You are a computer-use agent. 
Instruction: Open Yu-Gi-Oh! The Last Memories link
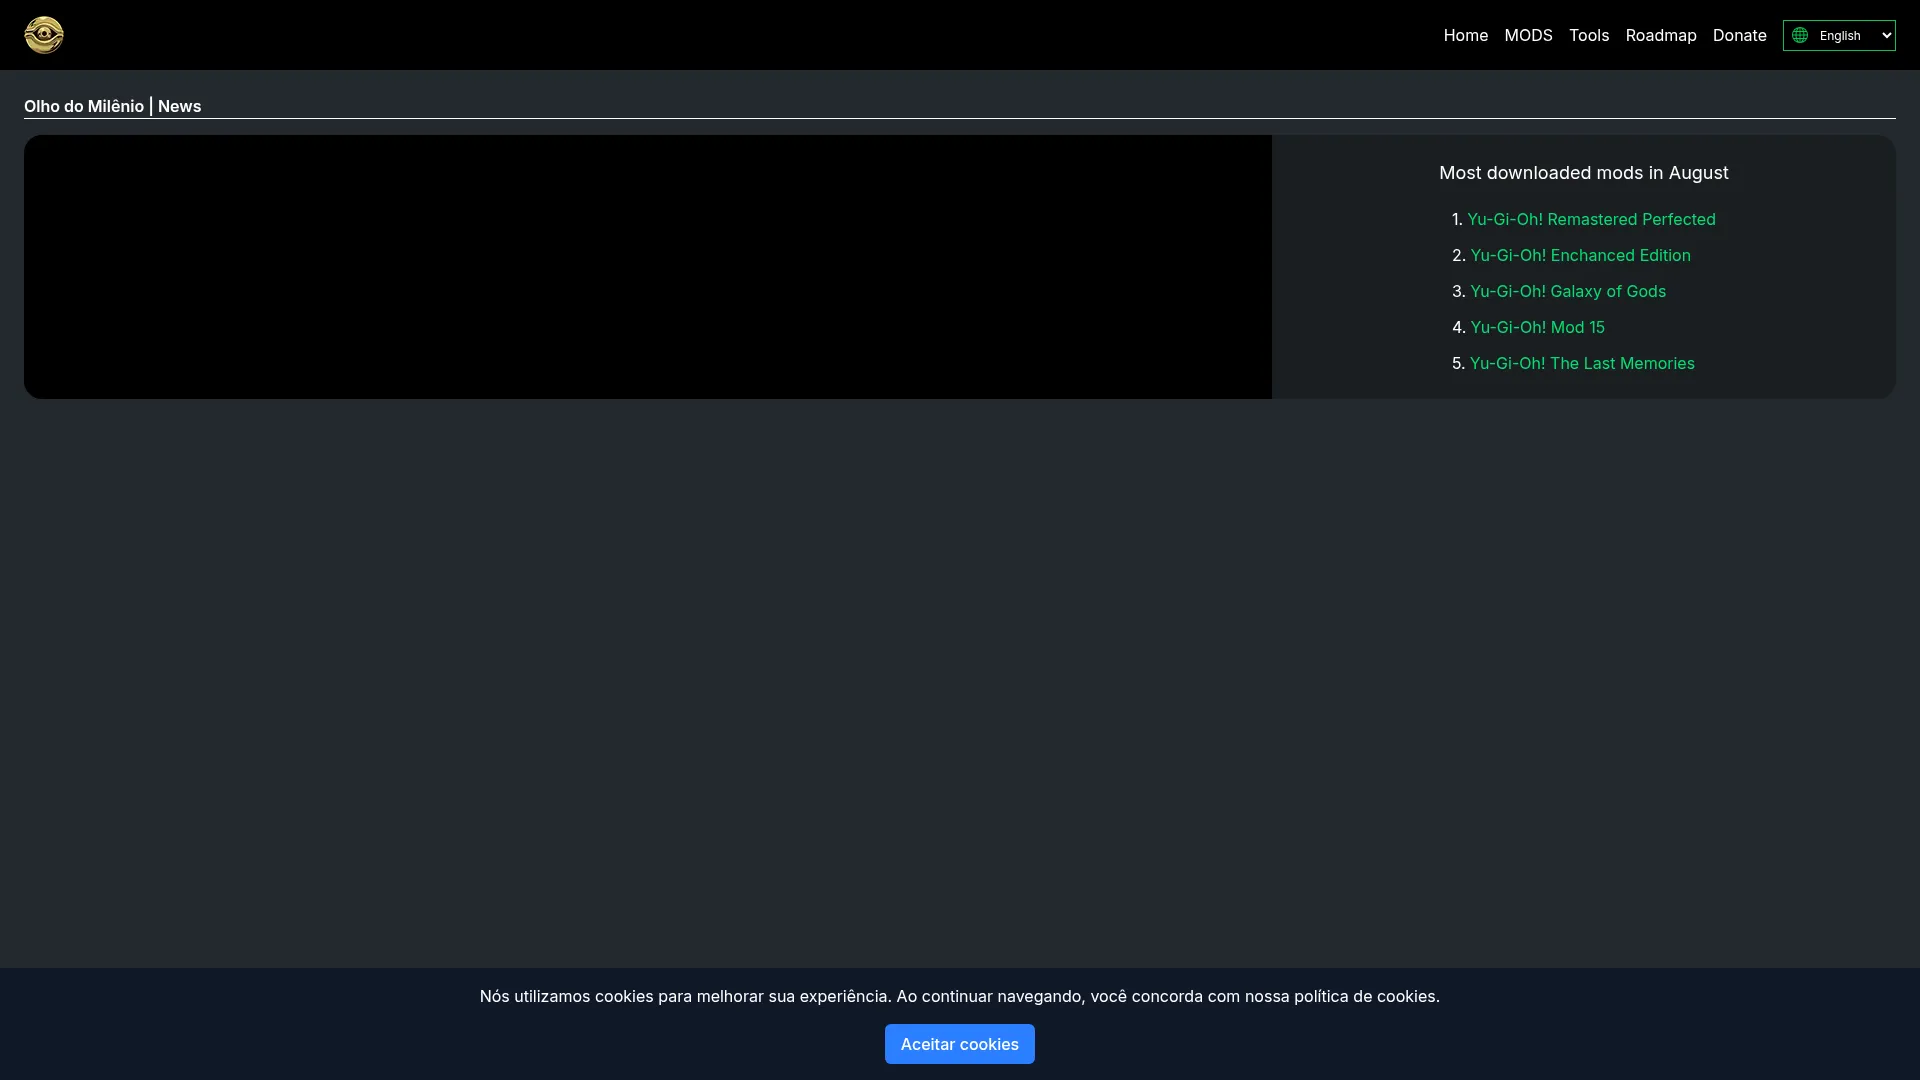(x=1582, y=363)
